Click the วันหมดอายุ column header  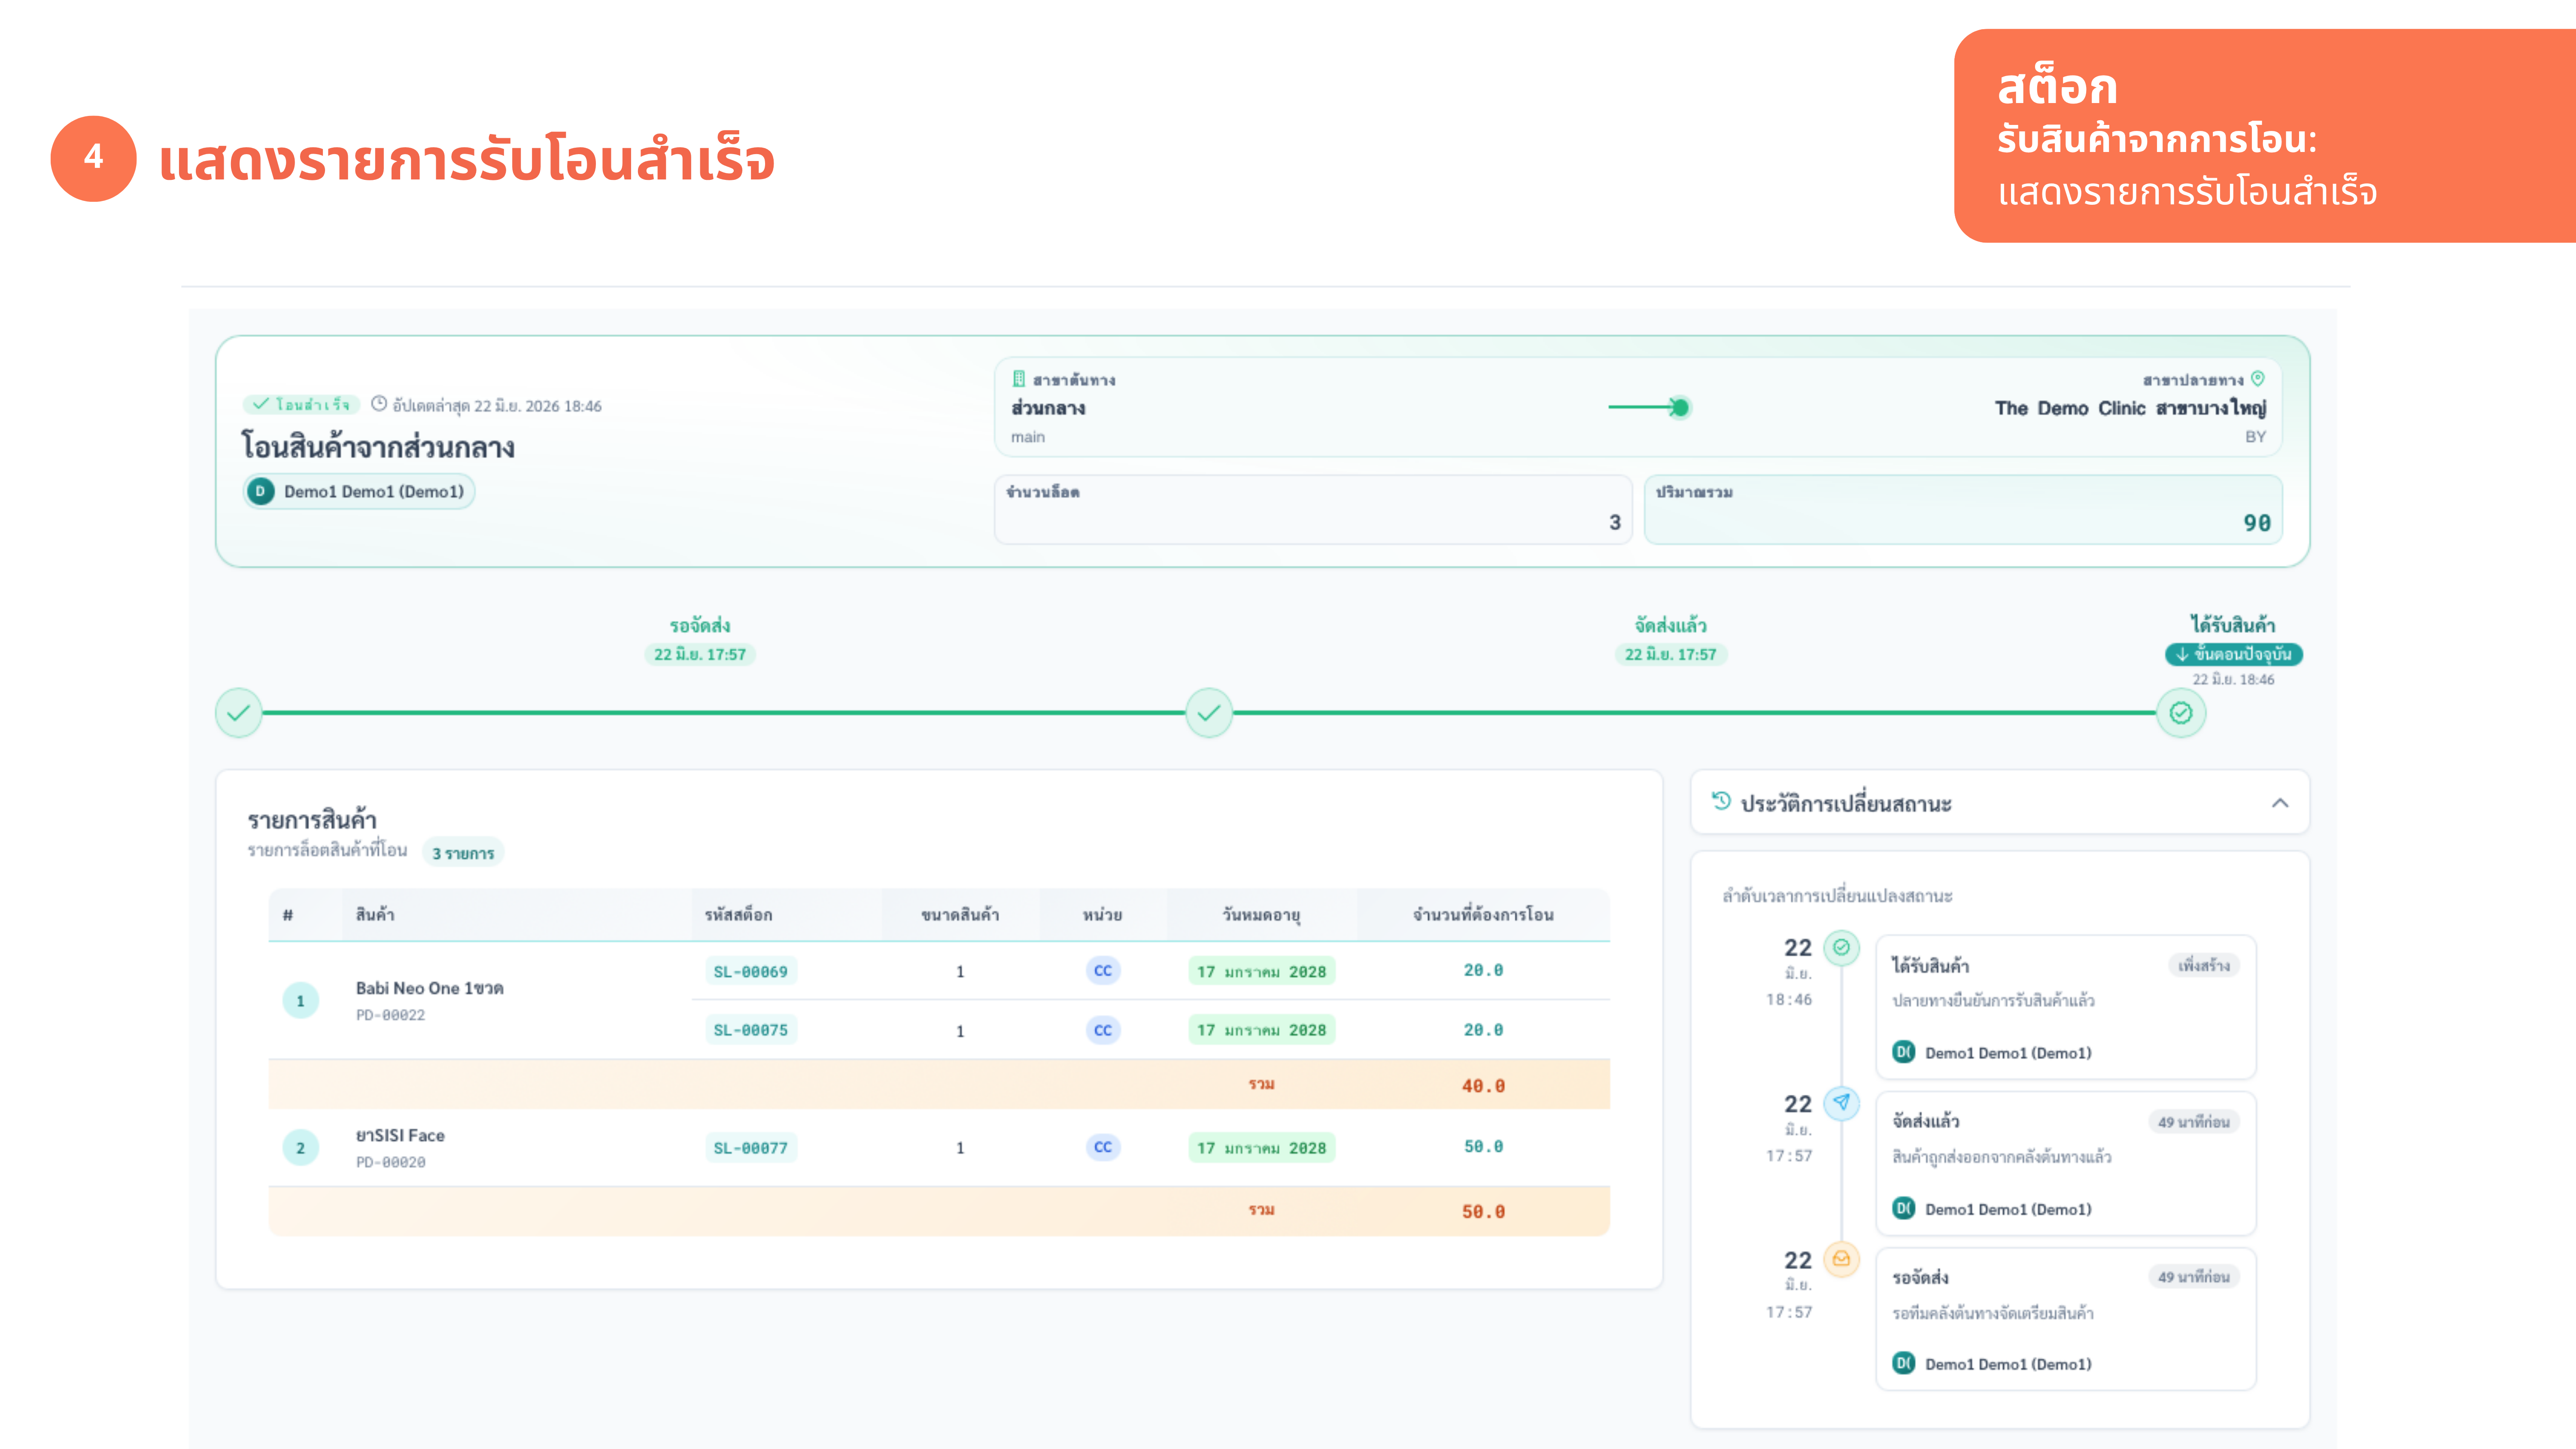pyautogui.click(x=1261, y=914)
